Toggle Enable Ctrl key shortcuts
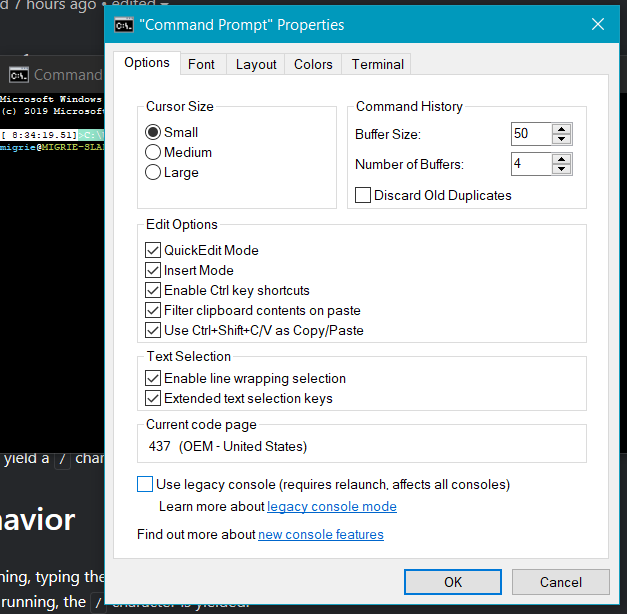627x614 pixels. click(x=153, y=290)
